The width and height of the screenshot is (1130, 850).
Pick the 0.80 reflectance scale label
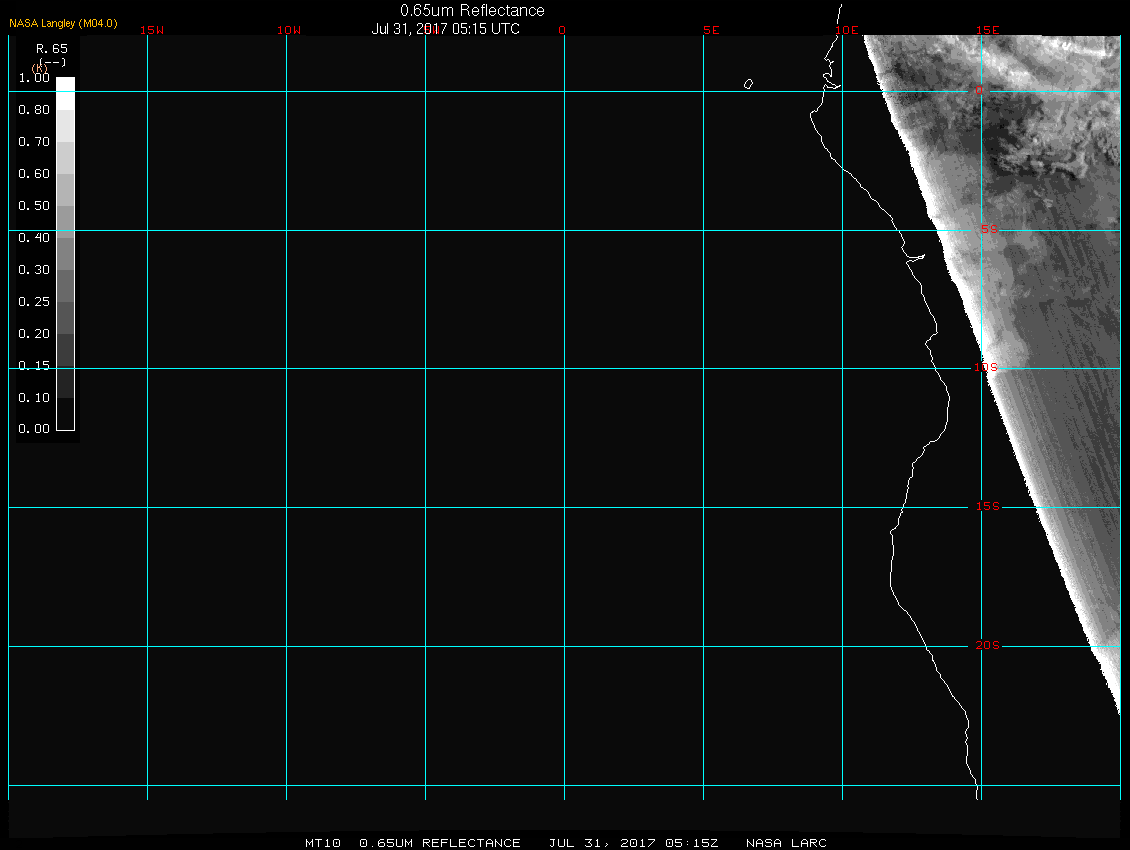point(34,110)
